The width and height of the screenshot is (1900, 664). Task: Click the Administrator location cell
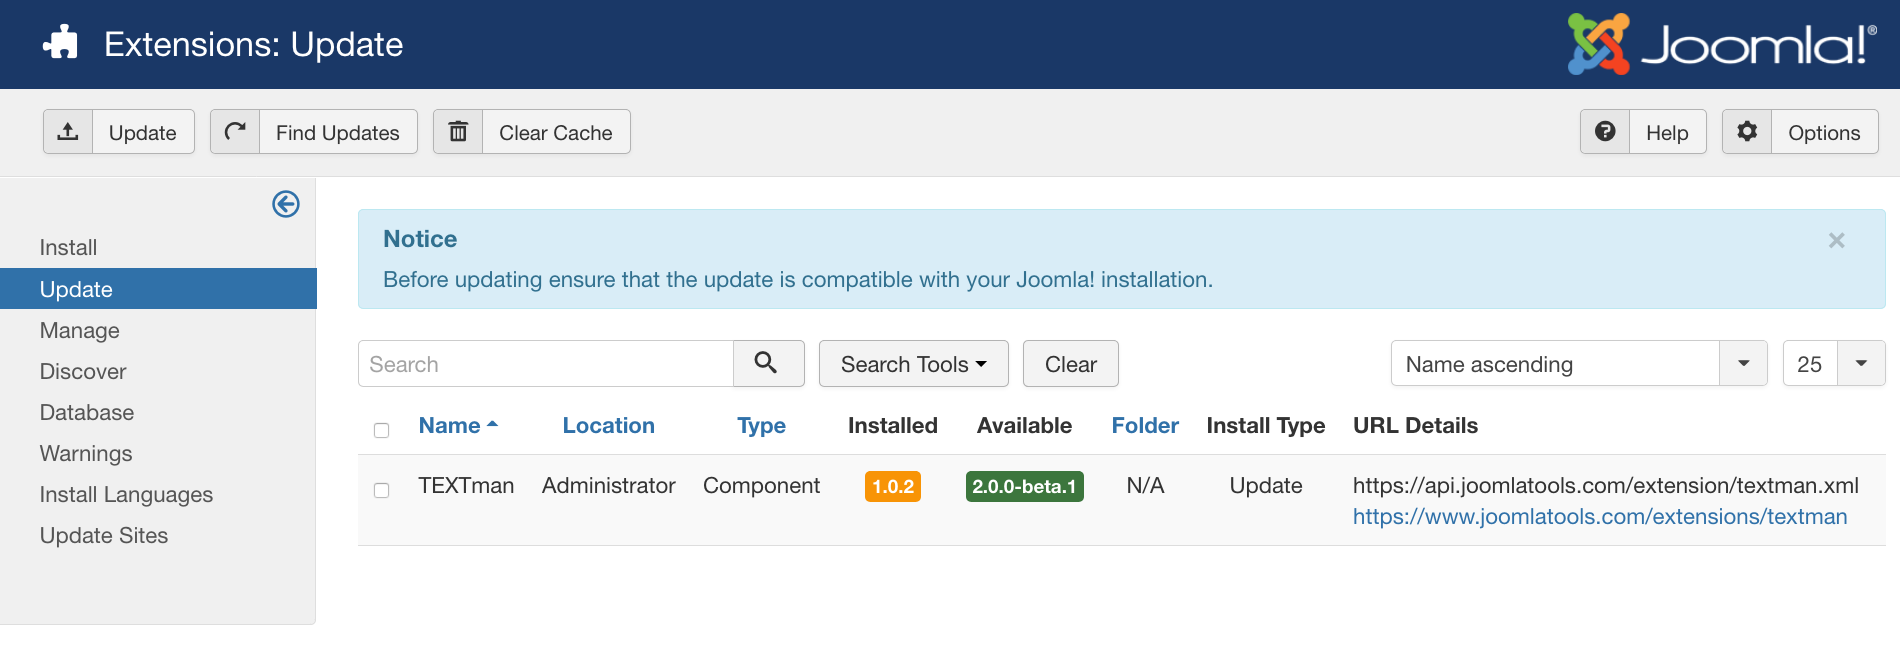(x=609, y=485)
